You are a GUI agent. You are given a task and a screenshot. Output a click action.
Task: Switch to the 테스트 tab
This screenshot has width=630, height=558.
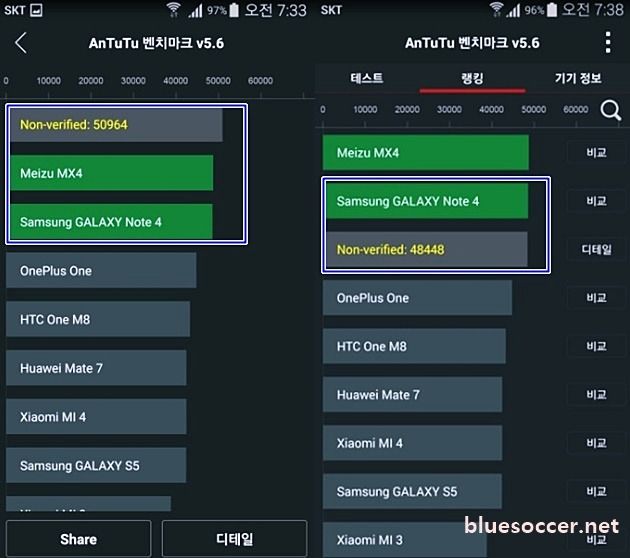[x=366, y=78]
